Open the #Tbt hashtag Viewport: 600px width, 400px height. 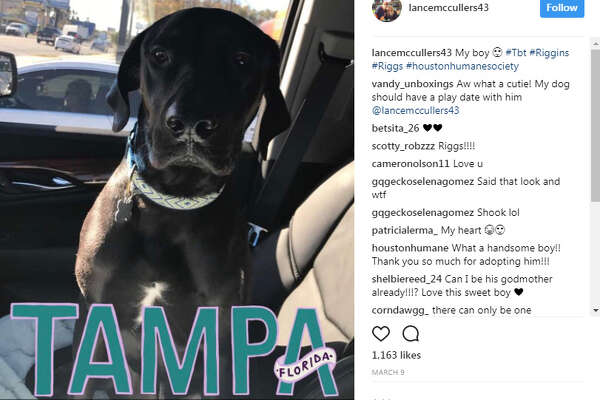[516, 52]
